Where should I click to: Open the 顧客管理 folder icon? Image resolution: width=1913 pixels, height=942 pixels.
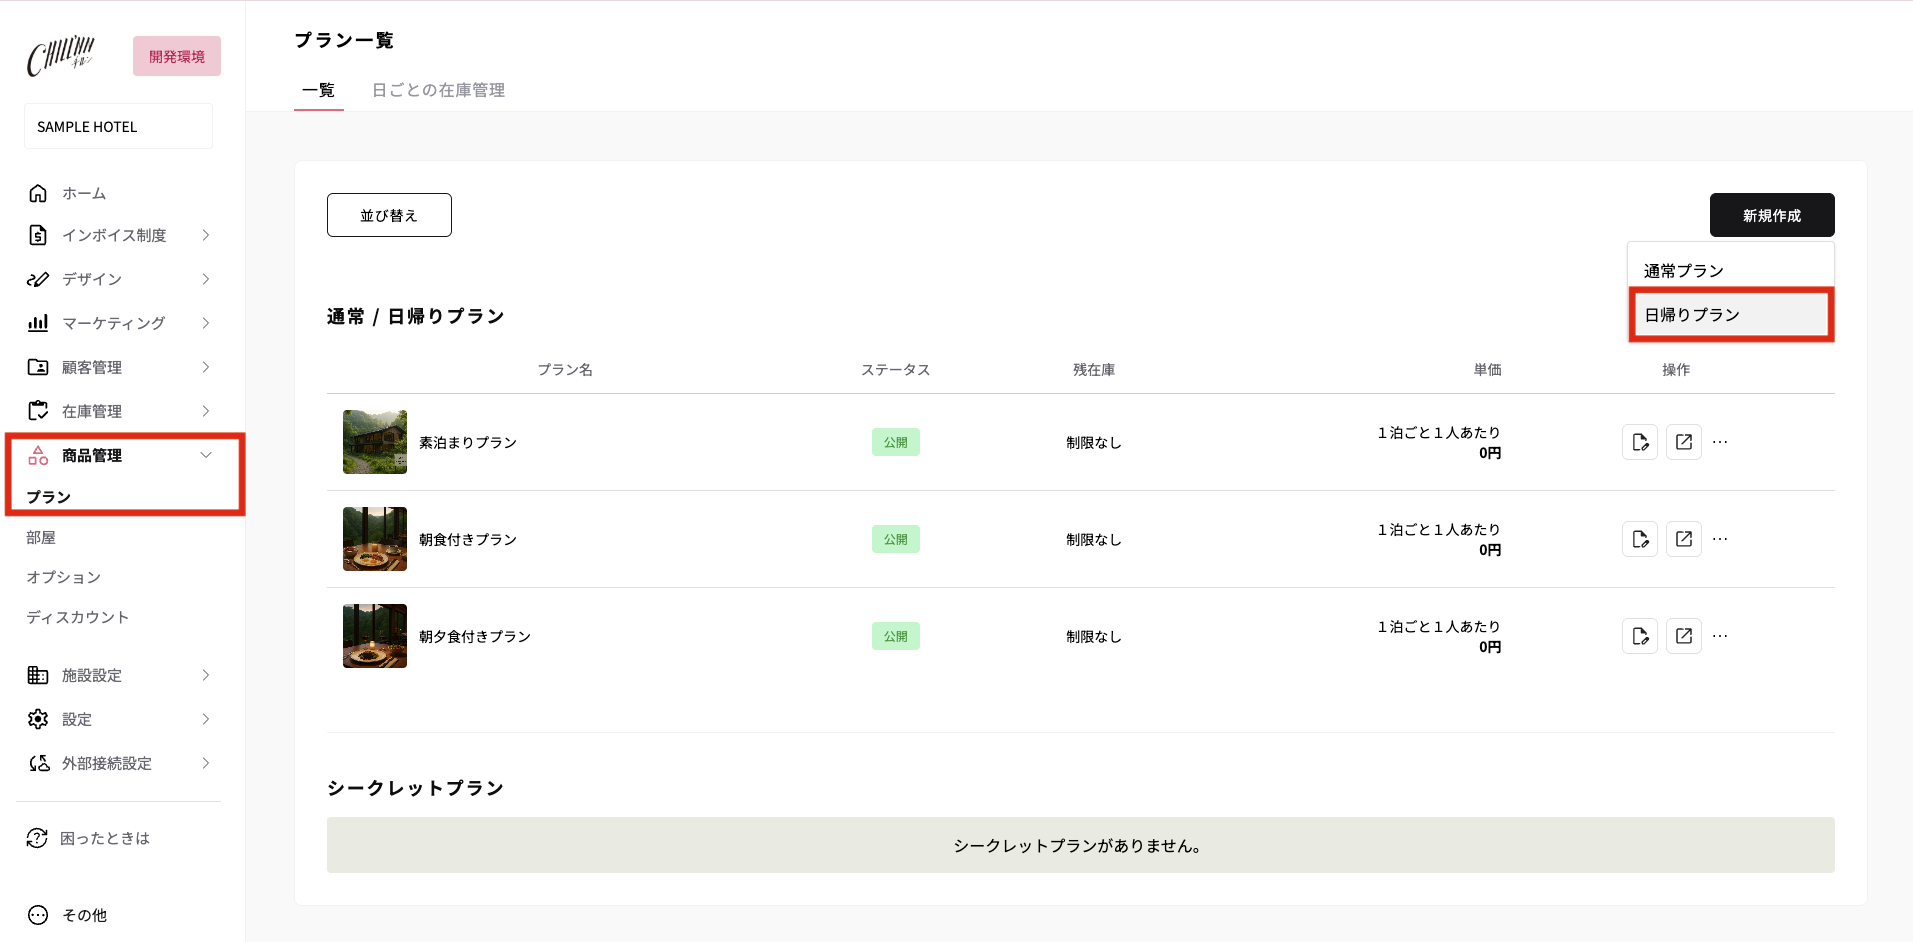tap(38, 367)
